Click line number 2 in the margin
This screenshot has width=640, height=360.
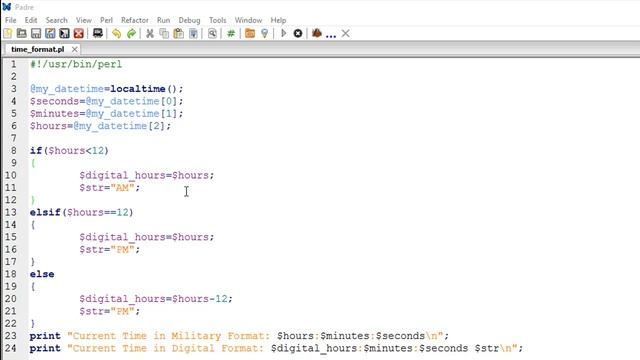14,76
